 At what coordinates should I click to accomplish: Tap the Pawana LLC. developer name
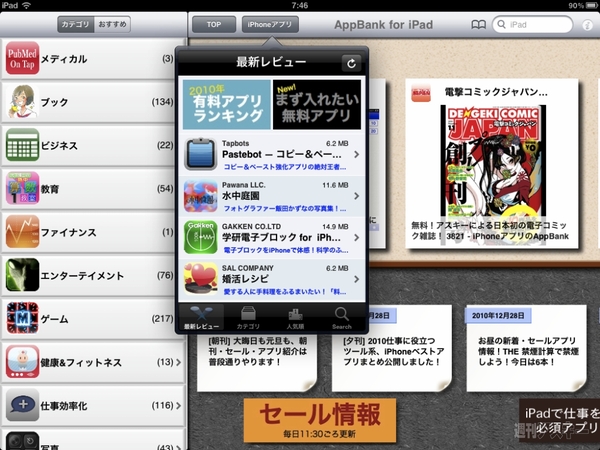244,185
